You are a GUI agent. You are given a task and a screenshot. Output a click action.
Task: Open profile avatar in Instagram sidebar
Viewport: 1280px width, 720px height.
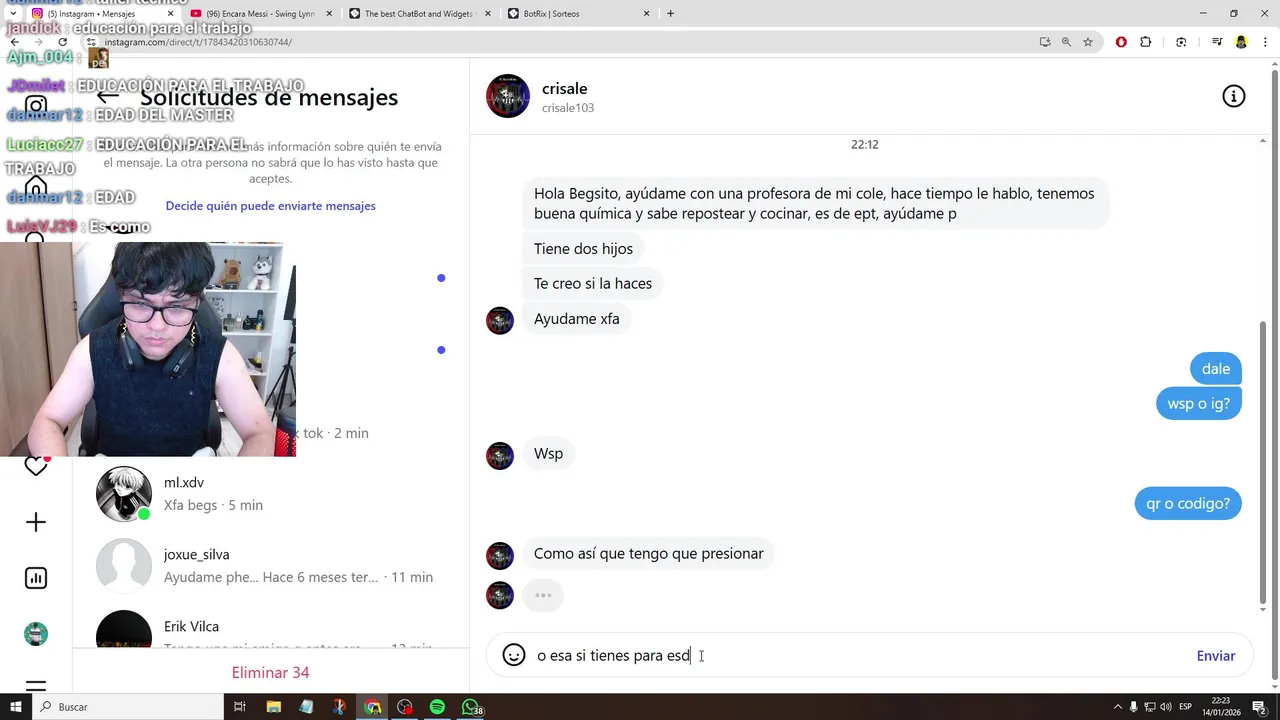coord(36,634)
